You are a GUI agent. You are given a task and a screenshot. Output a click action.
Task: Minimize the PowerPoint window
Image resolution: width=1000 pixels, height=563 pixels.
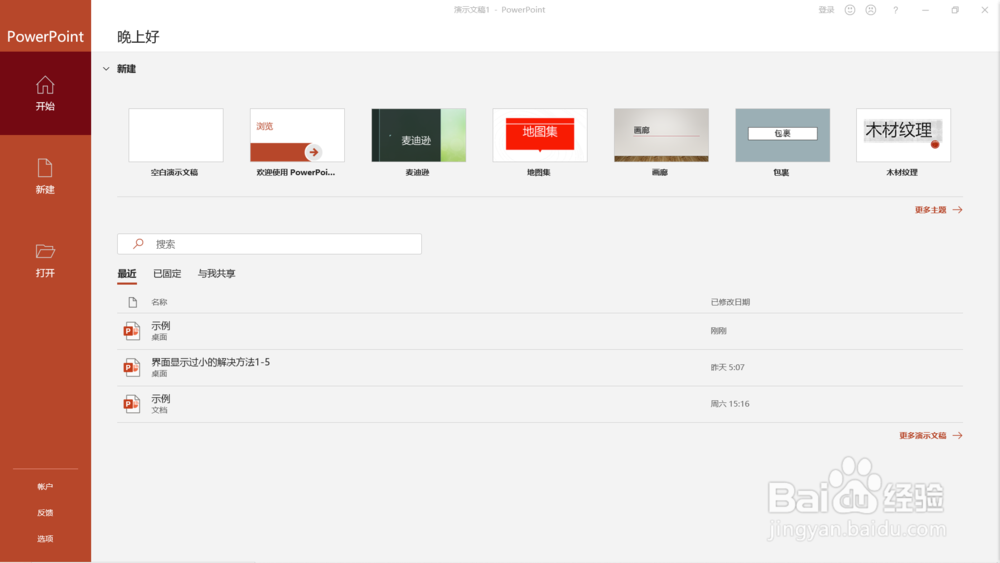(925, 10)
